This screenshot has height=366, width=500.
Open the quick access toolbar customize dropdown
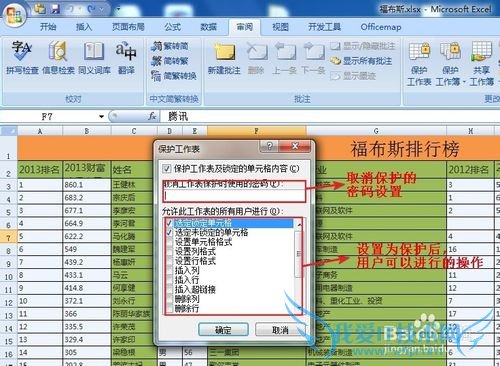[118, 9]
